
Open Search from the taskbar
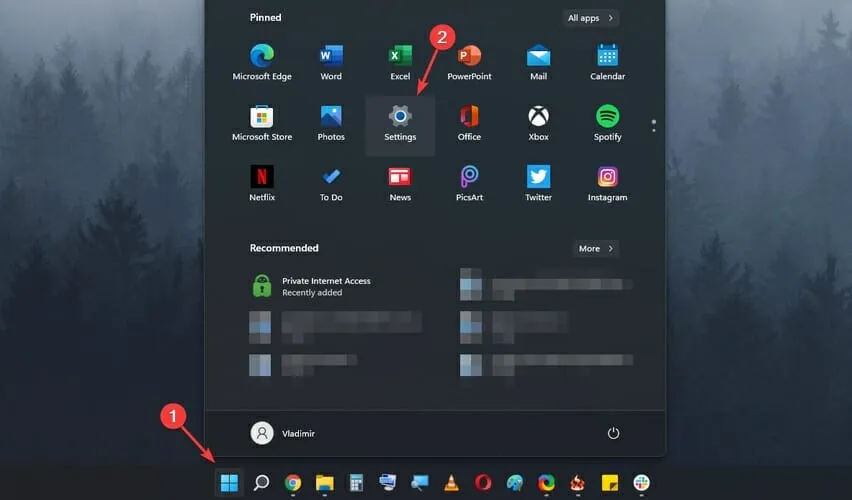(x=261, y=483)
